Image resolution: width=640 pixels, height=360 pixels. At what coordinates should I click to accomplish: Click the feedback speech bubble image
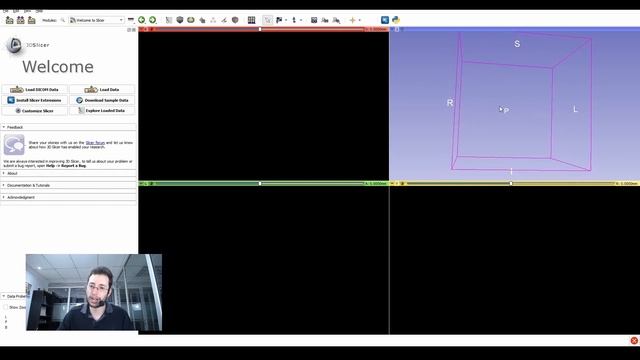(x=14, y=145)
